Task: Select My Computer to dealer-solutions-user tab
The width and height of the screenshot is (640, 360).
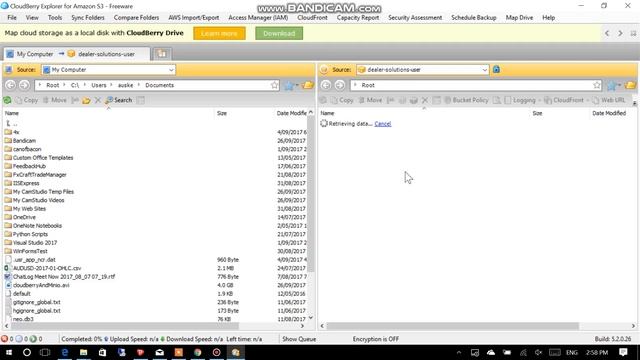Action: pos(77,54)
